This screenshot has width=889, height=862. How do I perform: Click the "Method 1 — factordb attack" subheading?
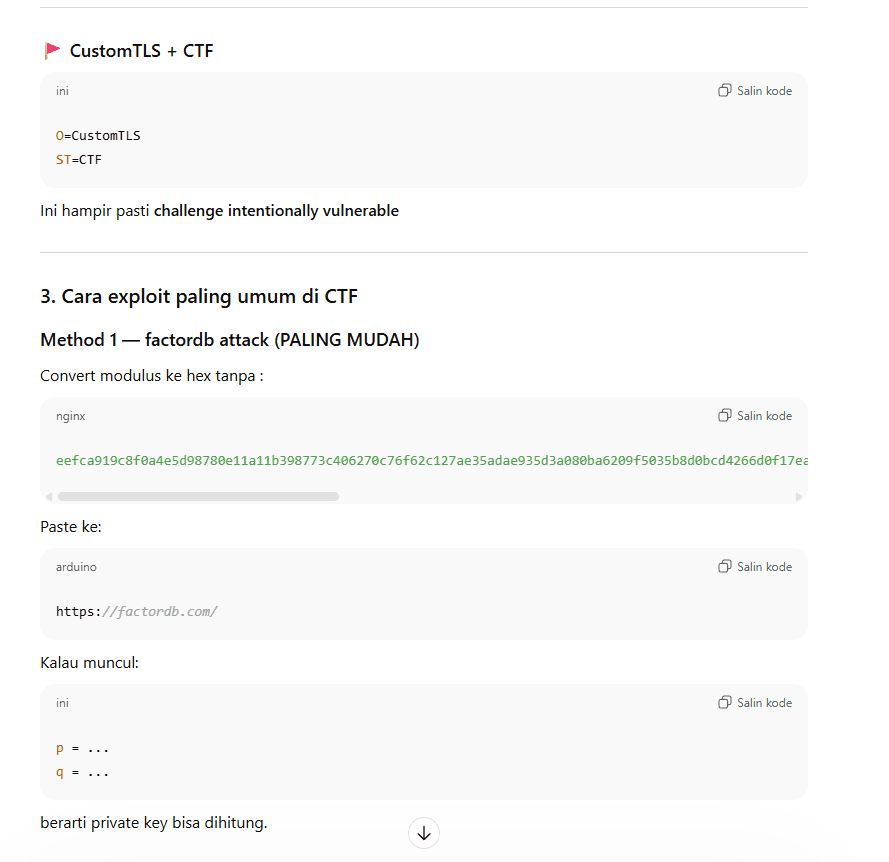[229, 340]
